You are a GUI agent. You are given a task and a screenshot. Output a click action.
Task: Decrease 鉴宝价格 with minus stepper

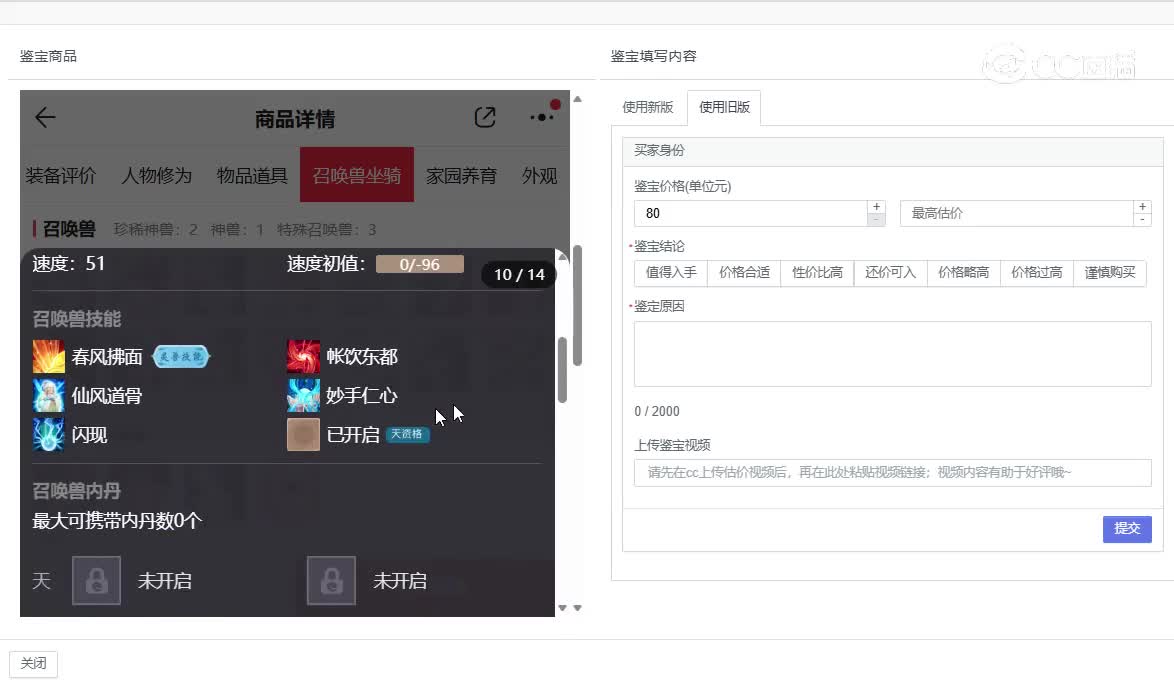point(877,220)
